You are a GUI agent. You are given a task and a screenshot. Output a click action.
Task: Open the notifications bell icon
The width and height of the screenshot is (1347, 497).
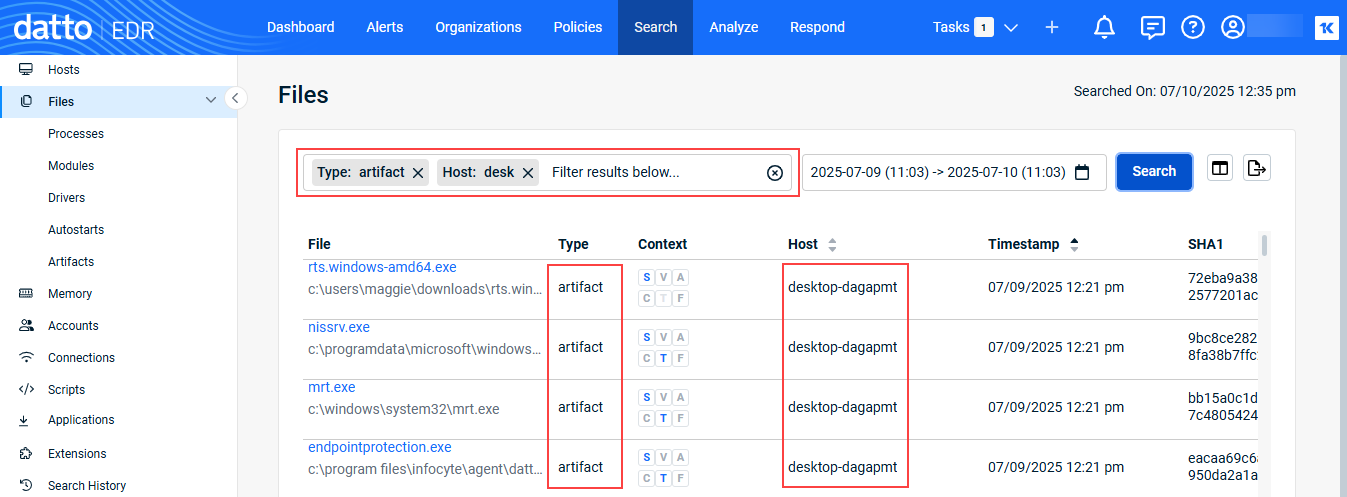coord(1104,28)
